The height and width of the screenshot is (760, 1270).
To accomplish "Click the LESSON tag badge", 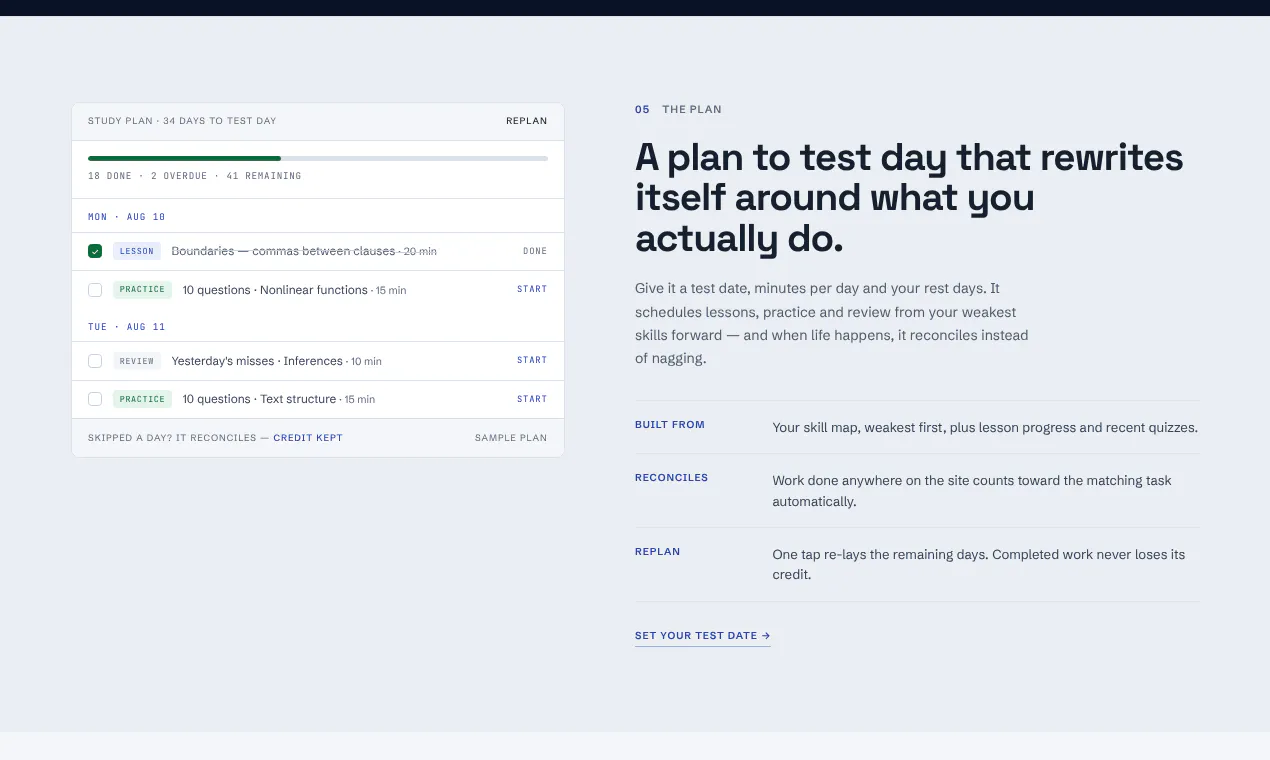I will pyautogui.click(x=137, y=251).
